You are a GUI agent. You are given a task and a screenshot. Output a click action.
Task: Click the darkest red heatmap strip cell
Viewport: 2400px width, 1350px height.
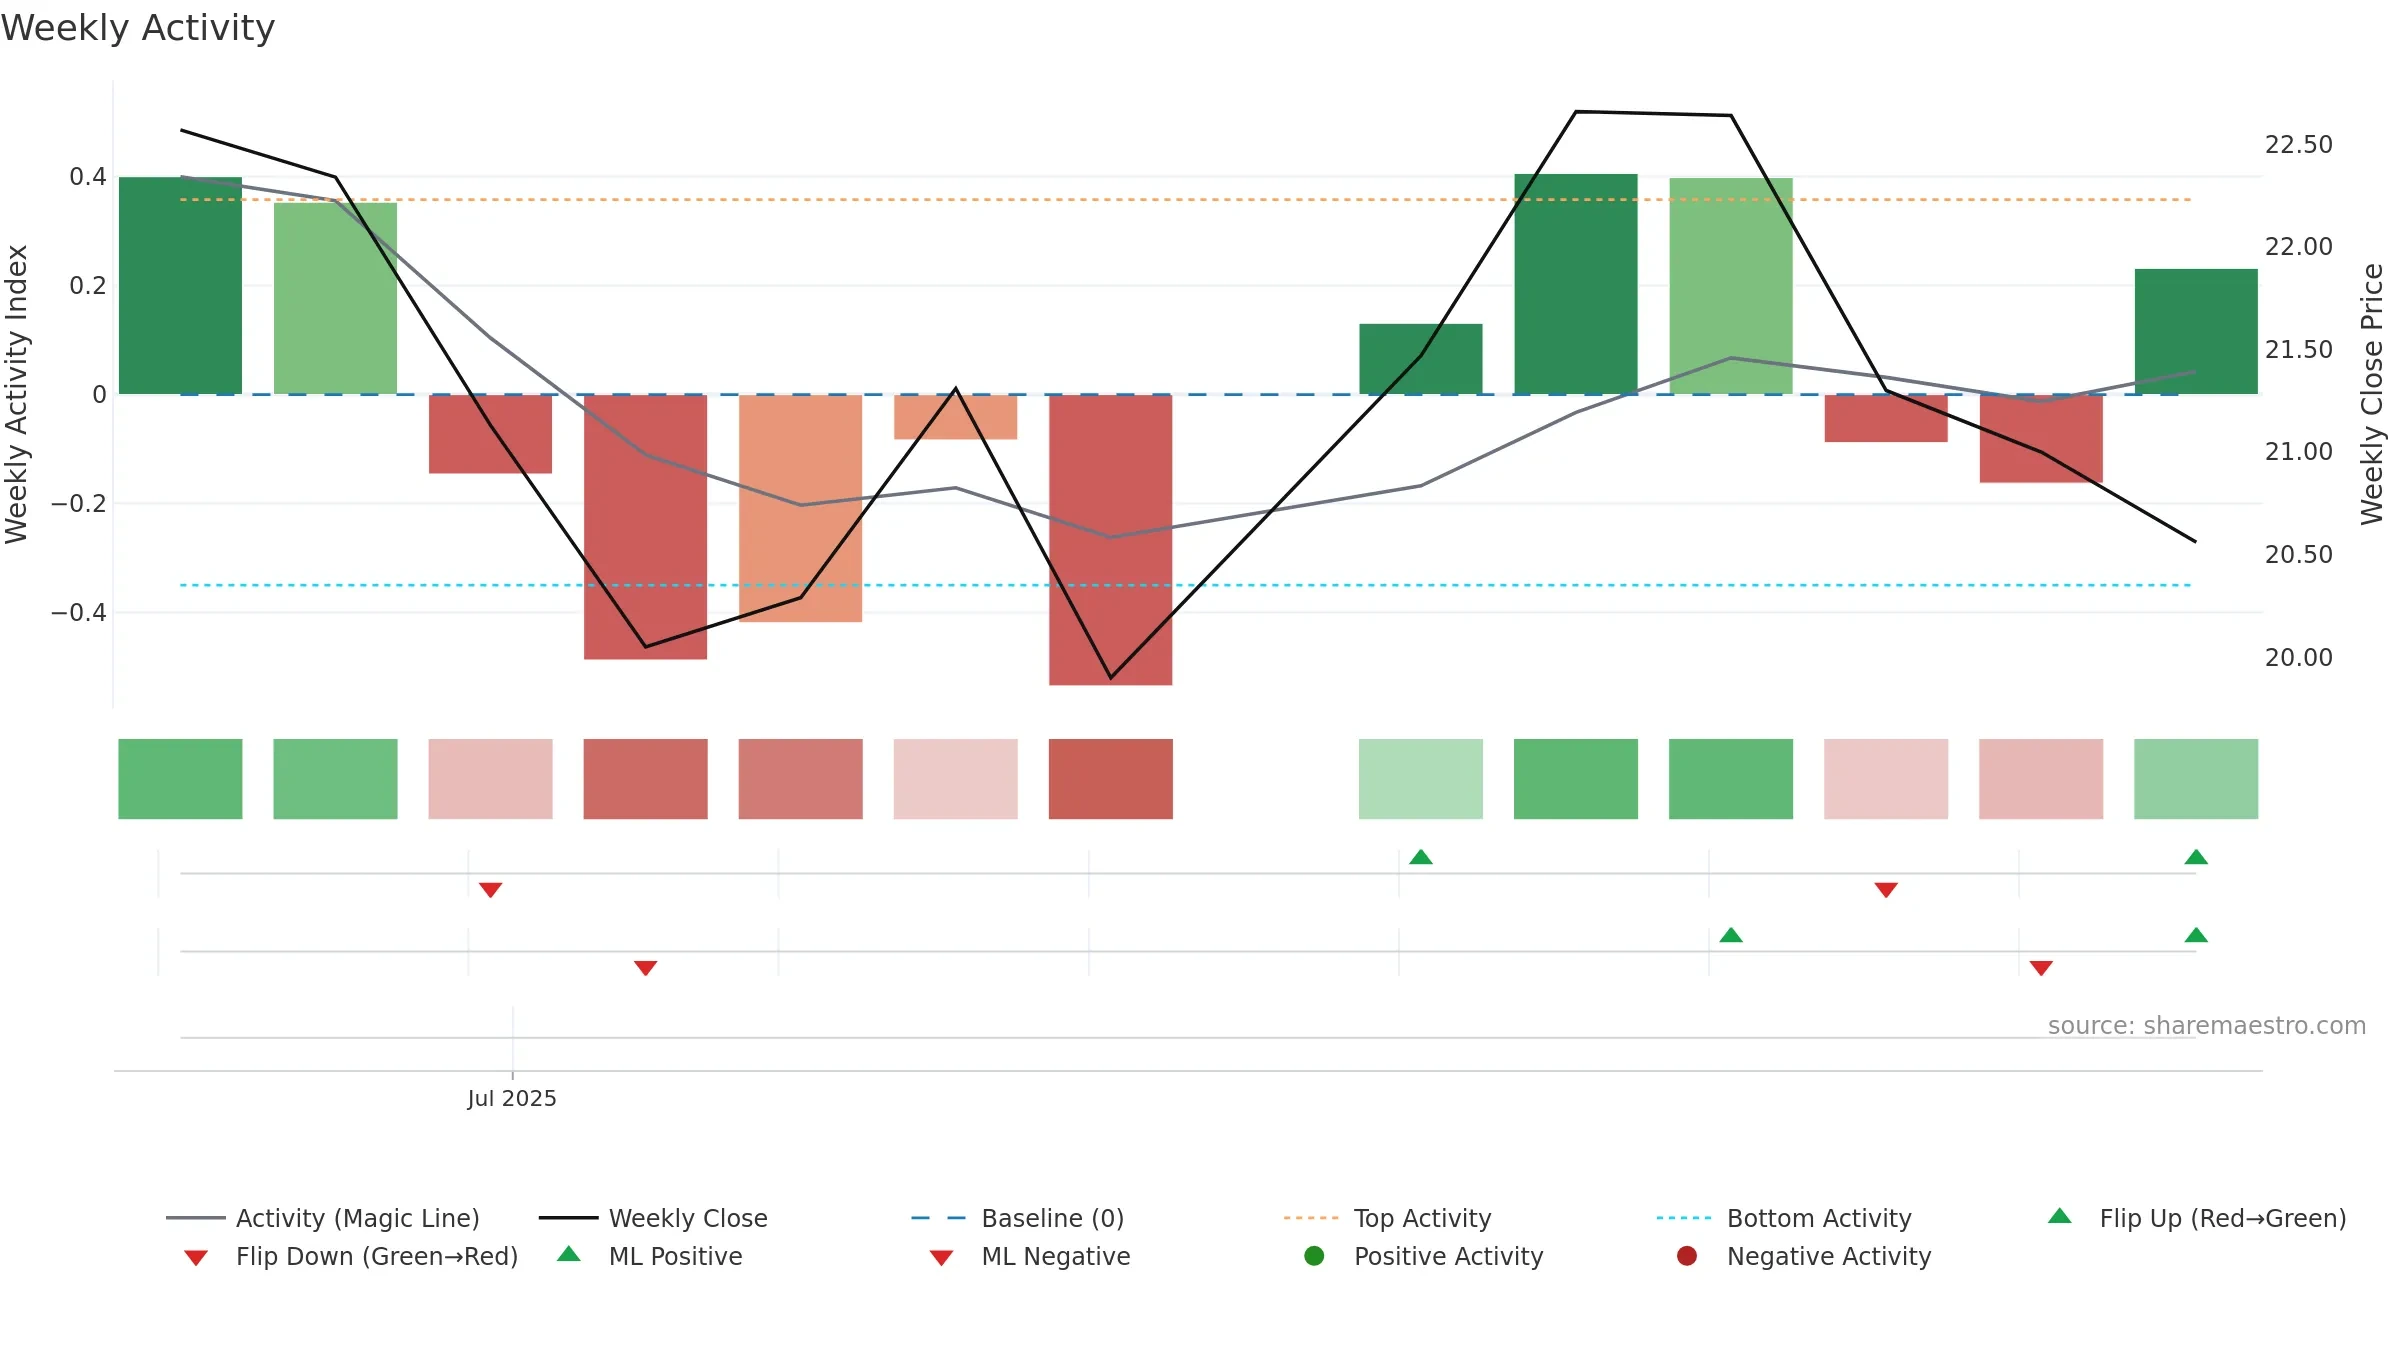pos(1110,779)
